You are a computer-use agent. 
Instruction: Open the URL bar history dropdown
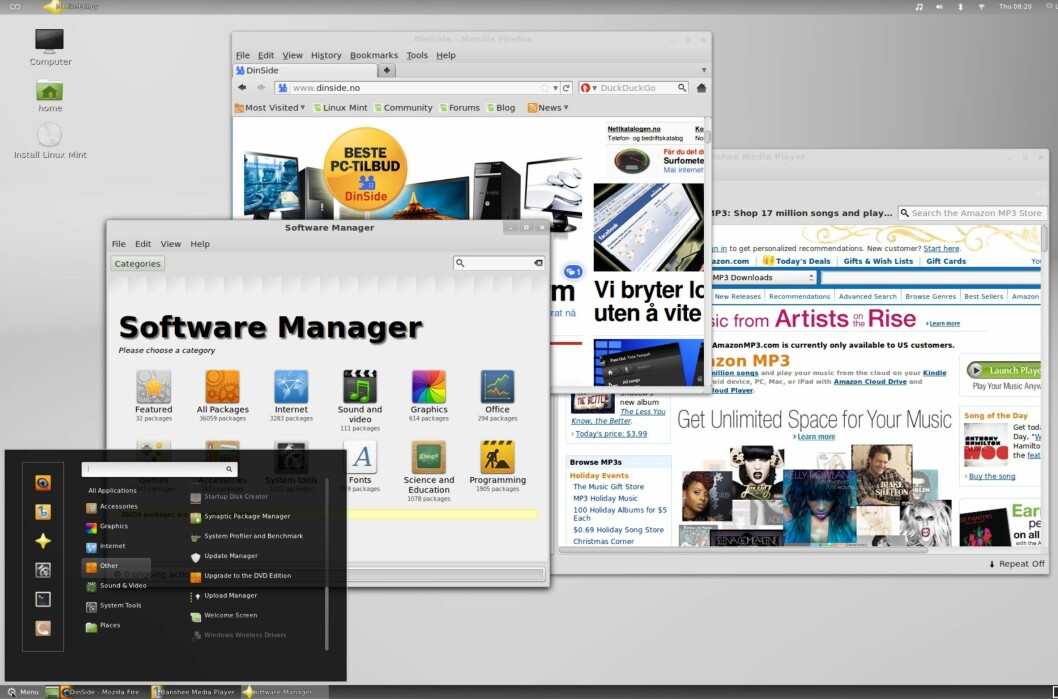coord(555,88)
